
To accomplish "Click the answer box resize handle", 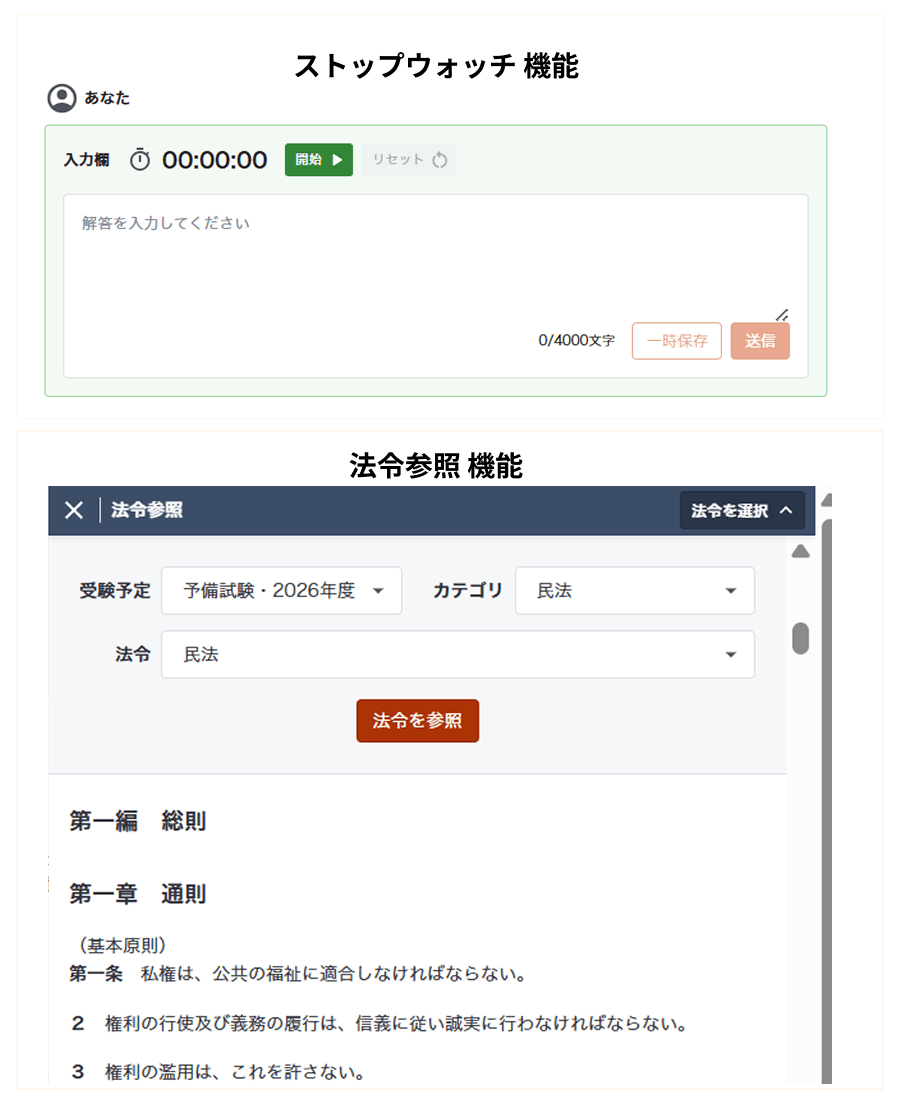I will click(x=782, y=314).
